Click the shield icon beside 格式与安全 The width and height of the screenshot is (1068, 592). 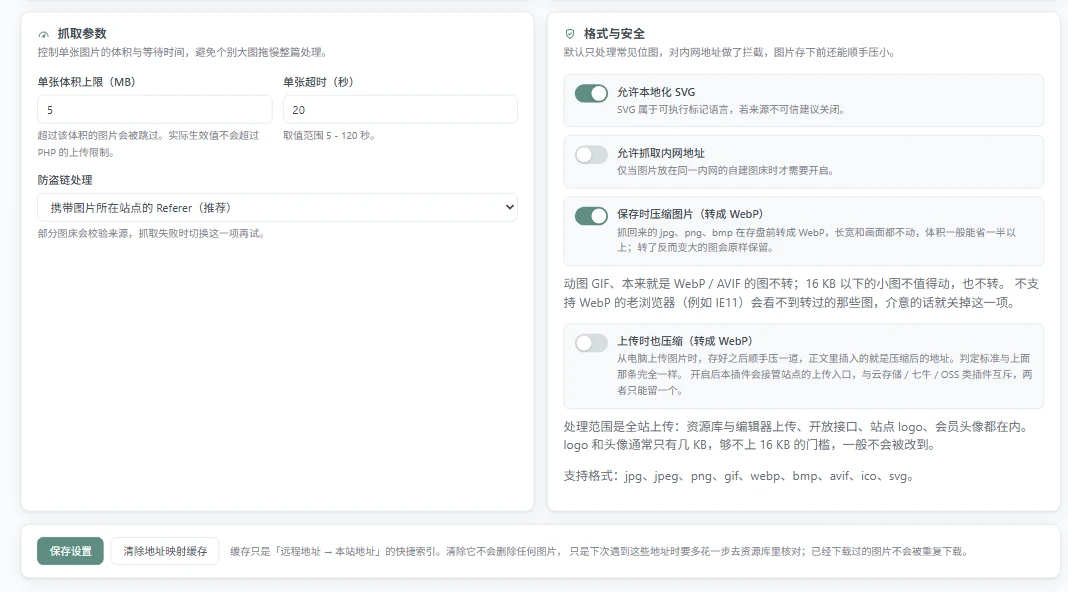tap(570, 33)
